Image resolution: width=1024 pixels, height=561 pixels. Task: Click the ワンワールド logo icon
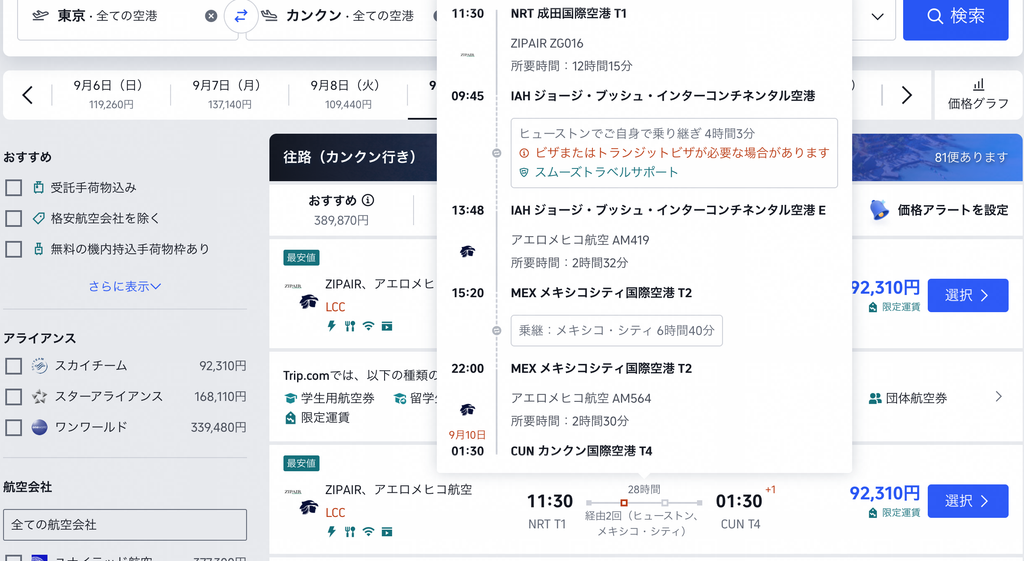[x=40, y=428]
